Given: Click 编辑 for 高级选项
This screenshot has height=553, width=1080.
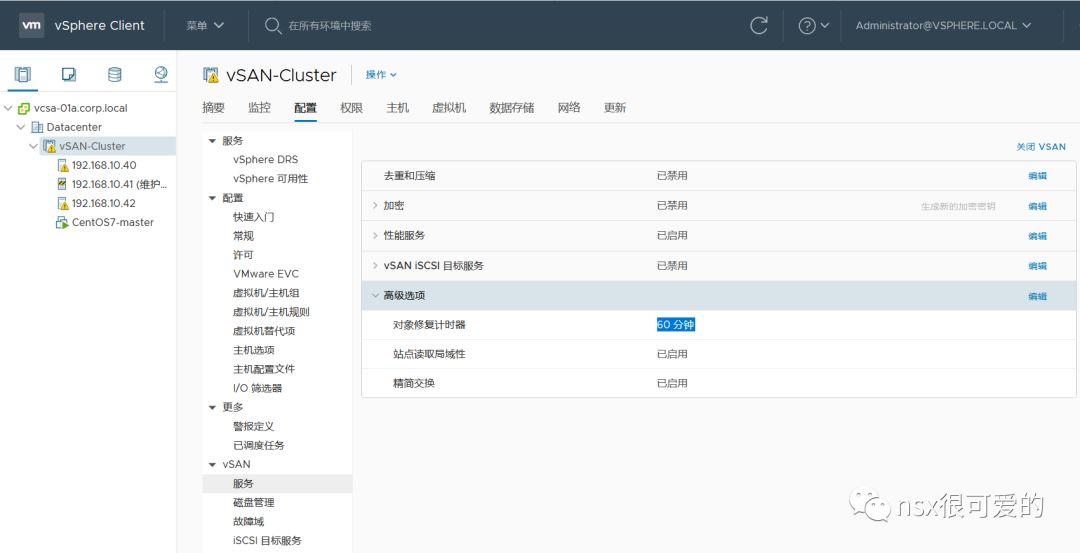Looking at the screenshot, I should coord(1037,296).
